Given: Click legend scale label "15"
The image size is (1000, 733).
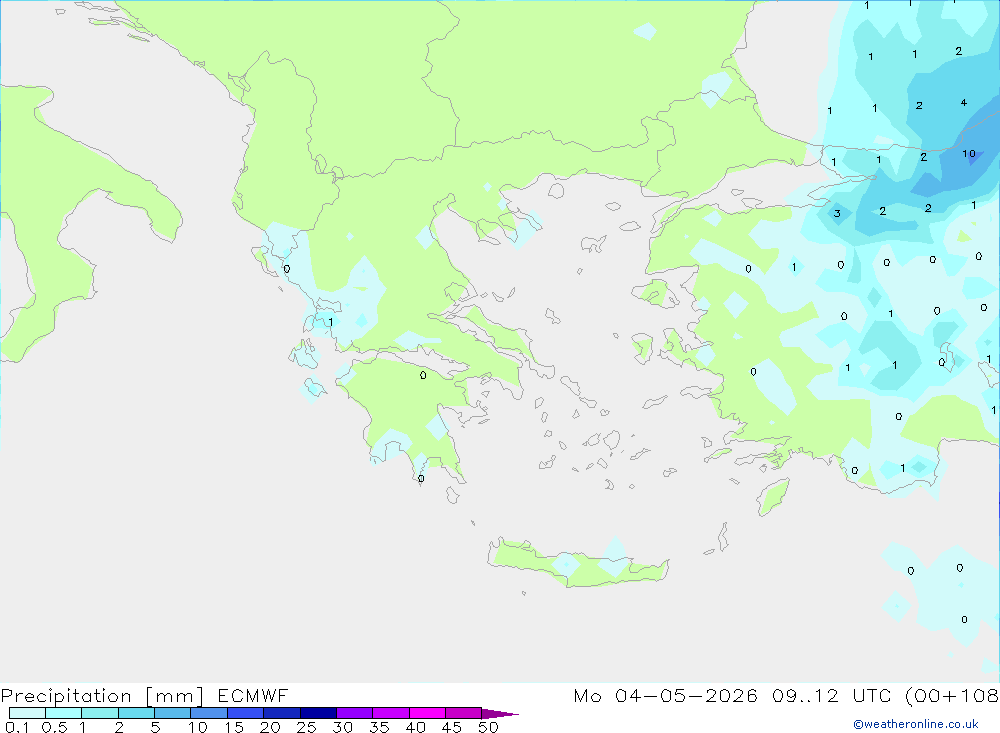Looking at the screenshot, I should pos(234,727).
